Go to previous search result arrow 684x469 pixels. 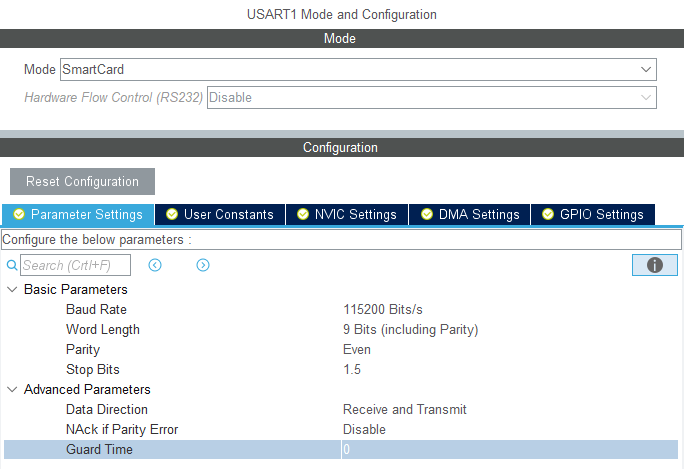click(x=155, y=265)
